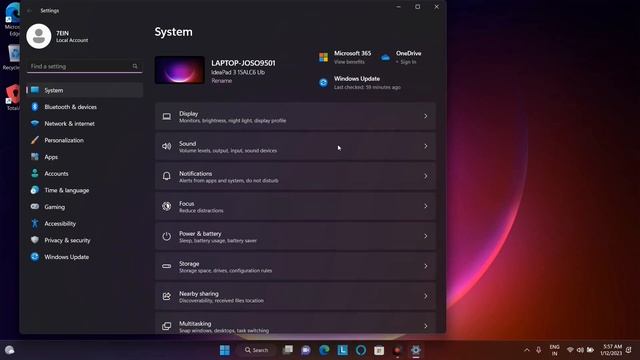Image resolution: width=640 pixels, height=360 pixels.
Task: Click the Time & language globe icon
Action: point(35,190)
